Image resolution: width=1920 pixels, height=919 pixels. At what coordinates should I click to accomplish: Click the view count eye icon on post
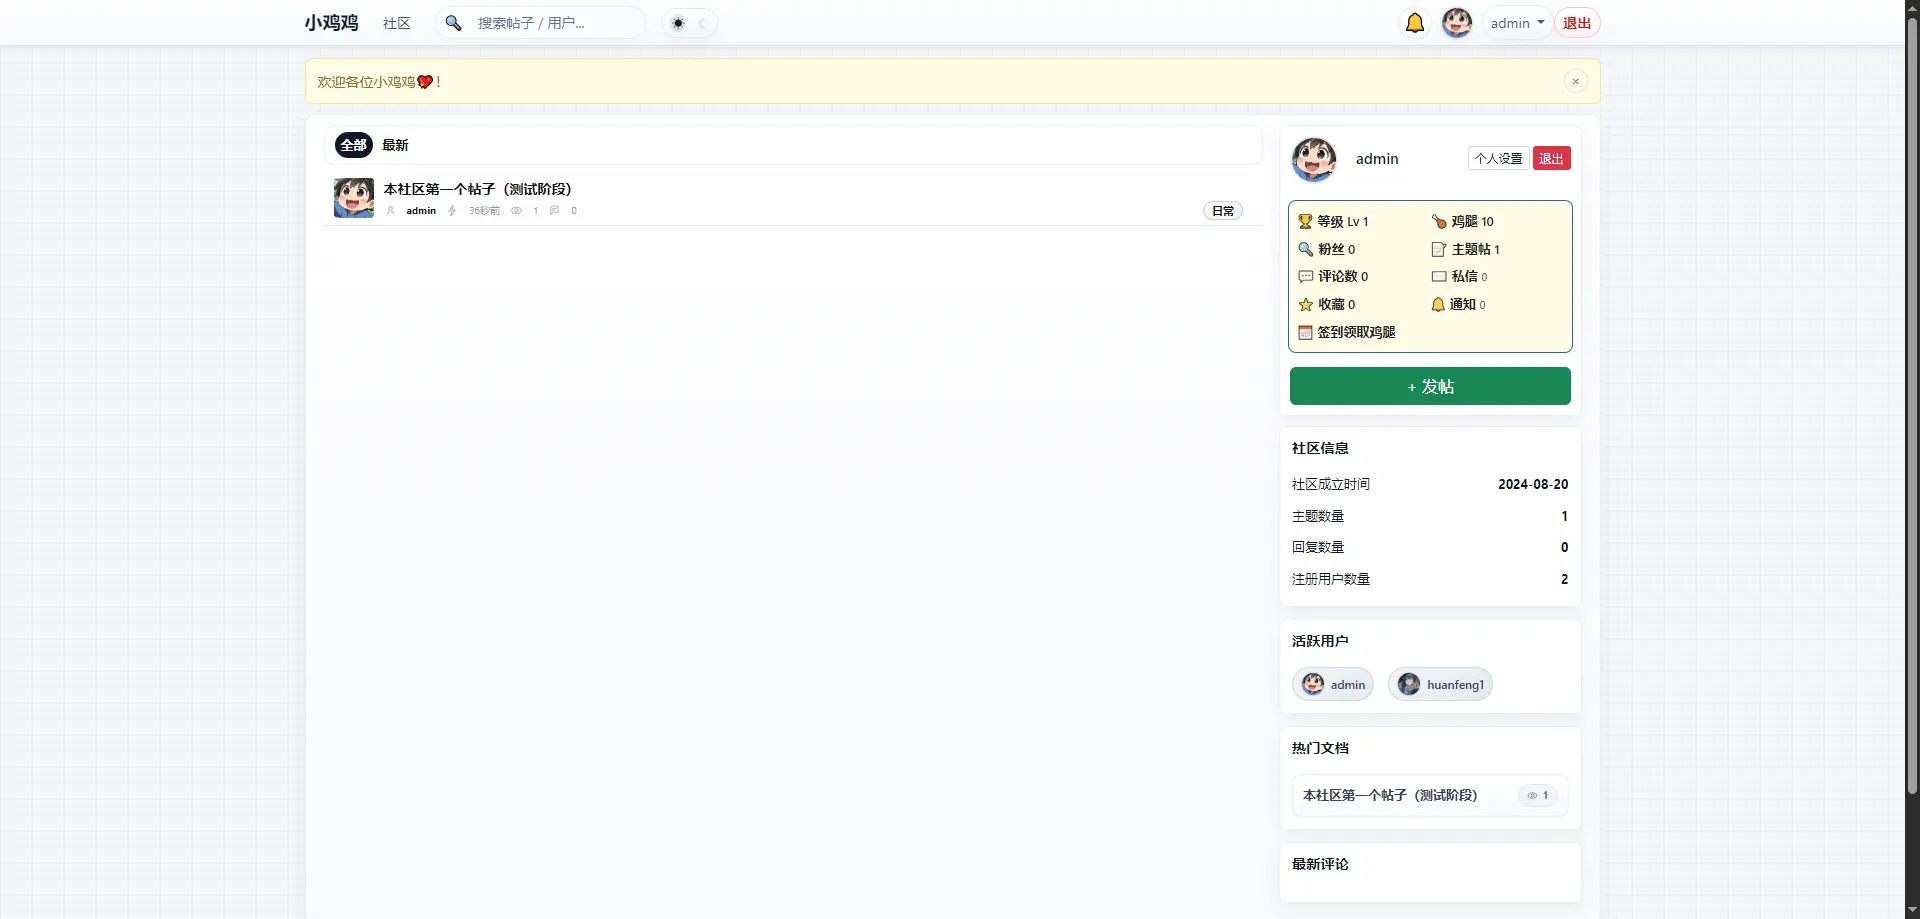pyautogui.click(x=517, y=211)
